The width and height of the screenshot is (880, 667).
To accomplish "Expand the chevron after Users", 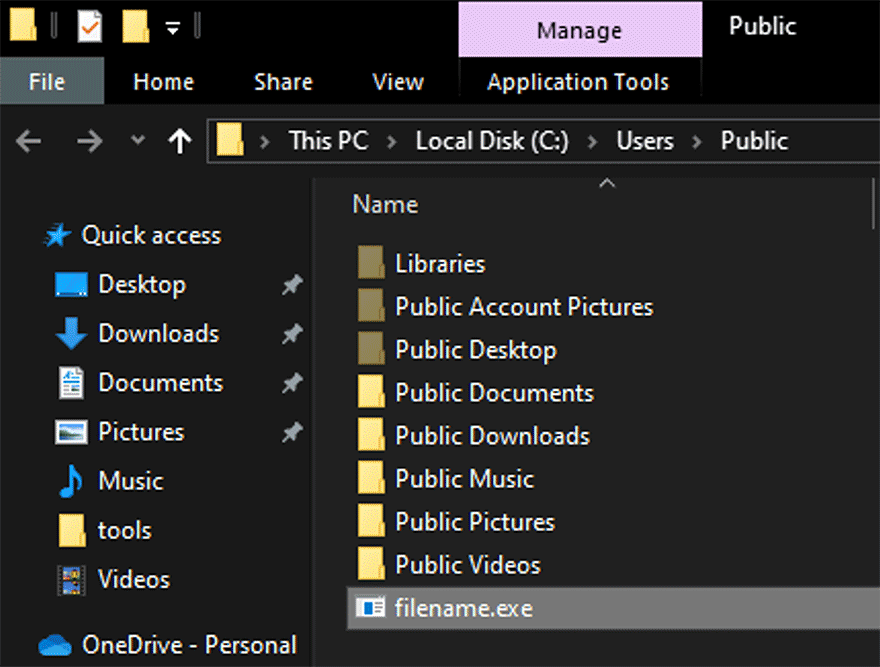I will pyautogui.click(x=697, y=141).
